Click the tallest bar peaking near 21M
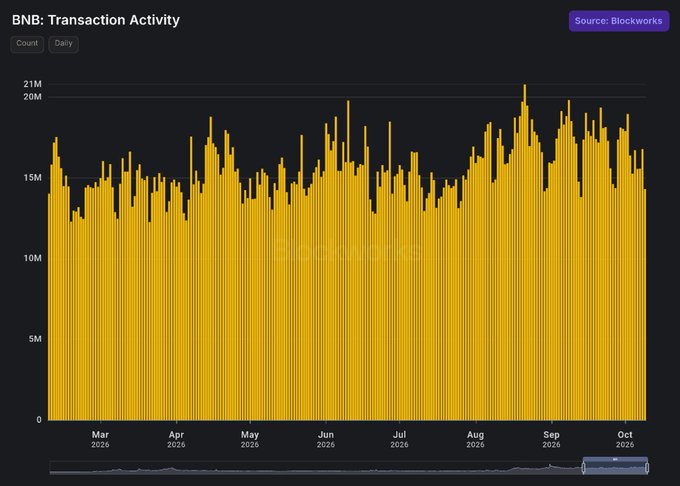The image size is (680, 486). click(525, 252)
